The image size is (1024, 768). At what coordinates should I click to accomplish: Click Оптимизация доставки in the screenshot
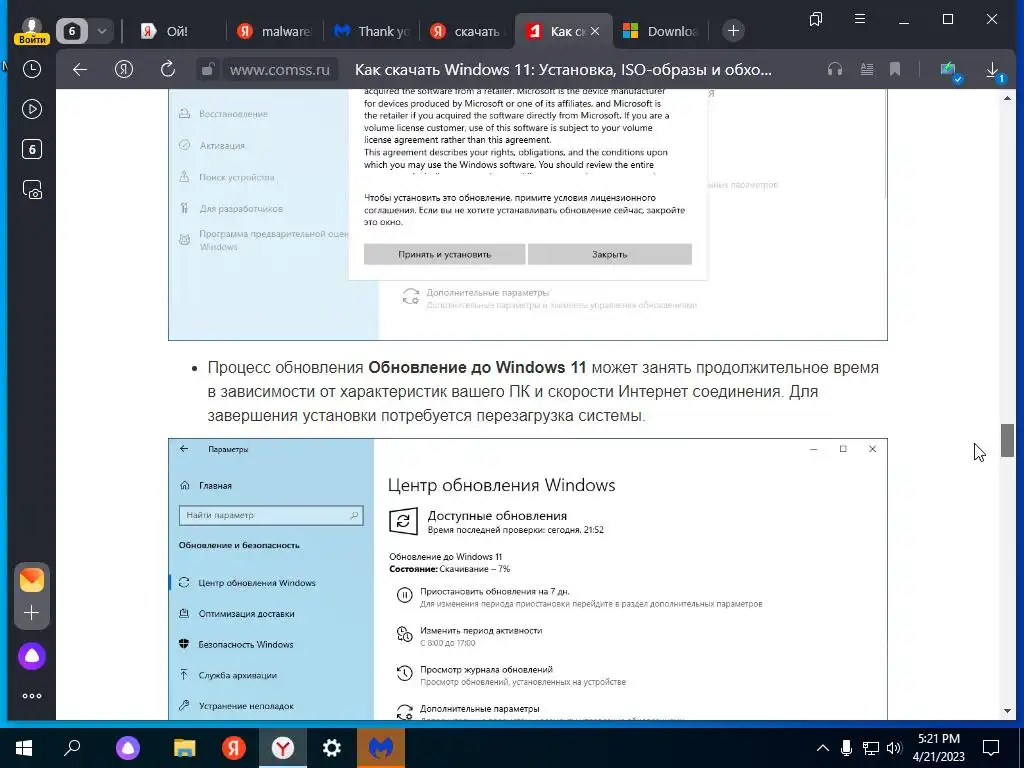246,613
